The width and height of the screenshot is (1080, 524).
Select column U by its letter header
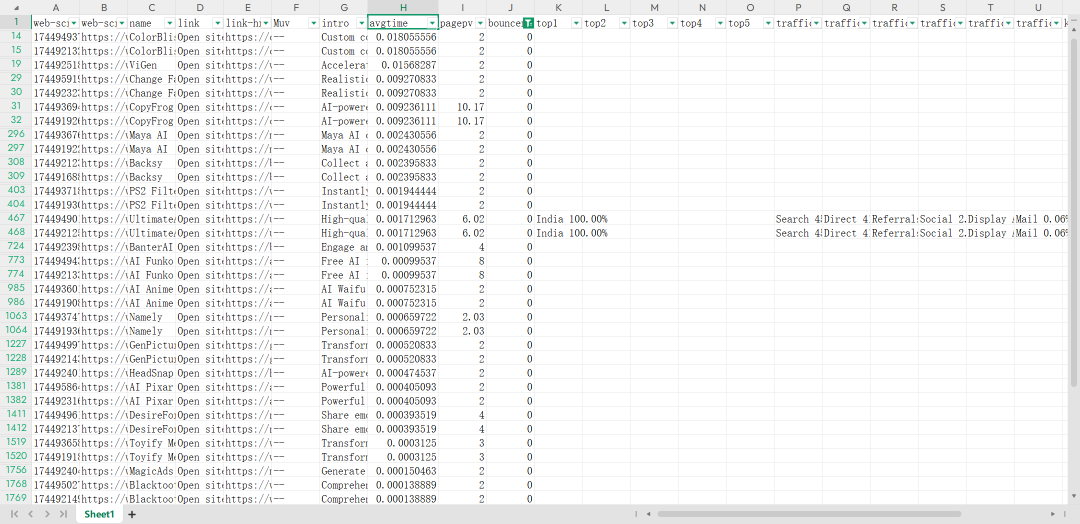(1038, 8)
